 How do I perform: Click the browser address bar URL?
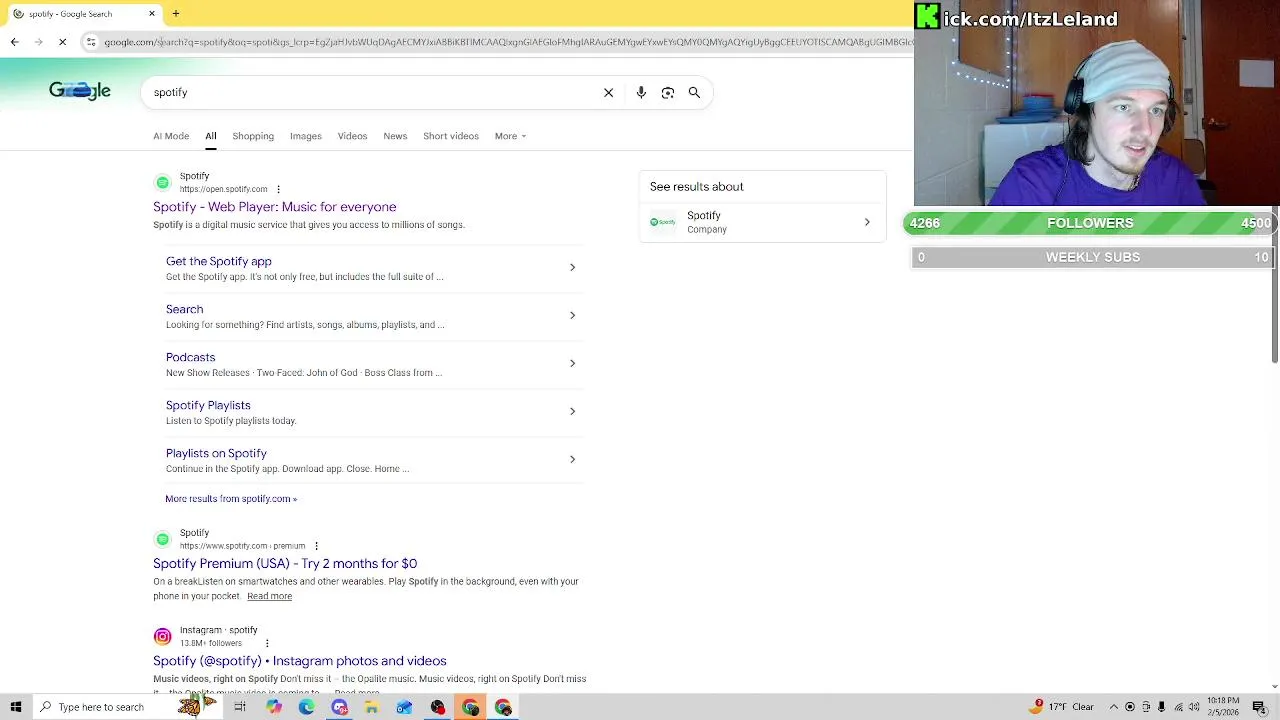[x=508, y=42]
